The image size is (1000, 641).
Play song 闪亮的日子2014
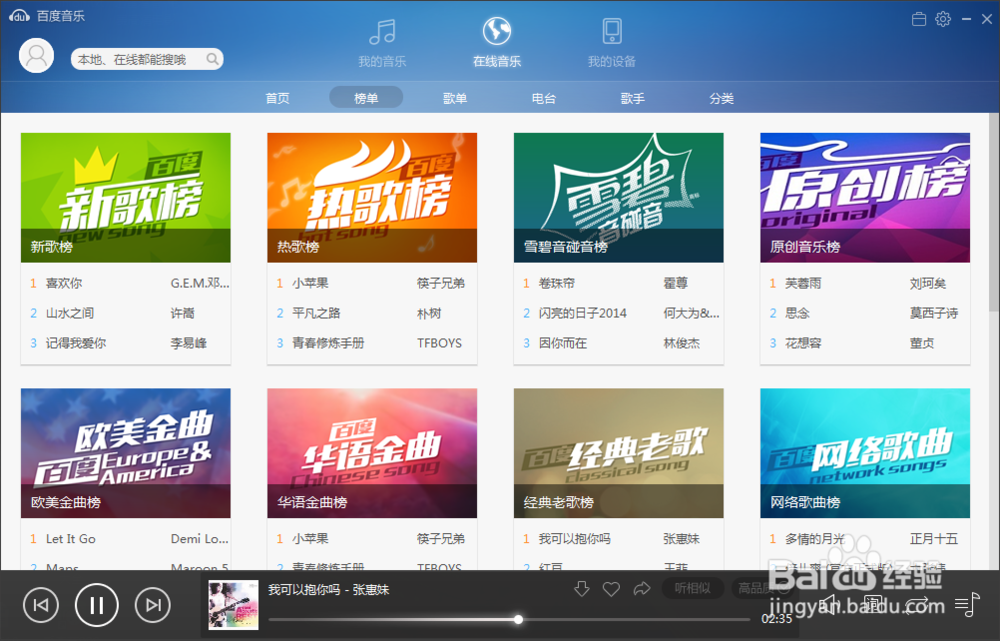[582, 313]
